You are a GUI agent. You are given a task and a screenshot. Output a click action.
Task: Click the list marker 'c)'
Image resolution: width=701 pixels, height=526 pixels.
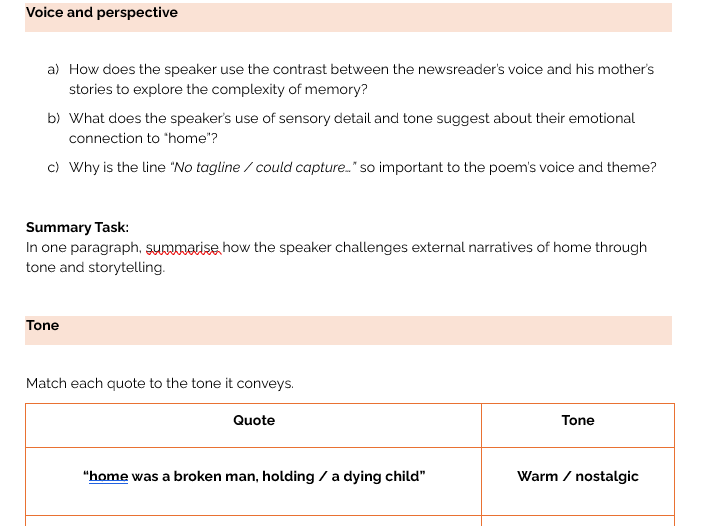53,168
